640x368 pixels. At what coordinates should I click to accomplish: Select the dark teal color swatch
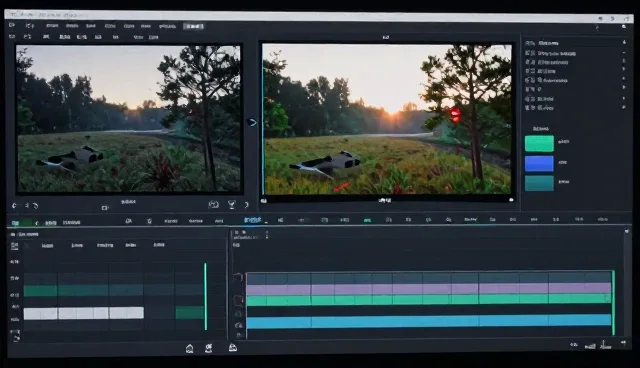[x=539, y=183]
